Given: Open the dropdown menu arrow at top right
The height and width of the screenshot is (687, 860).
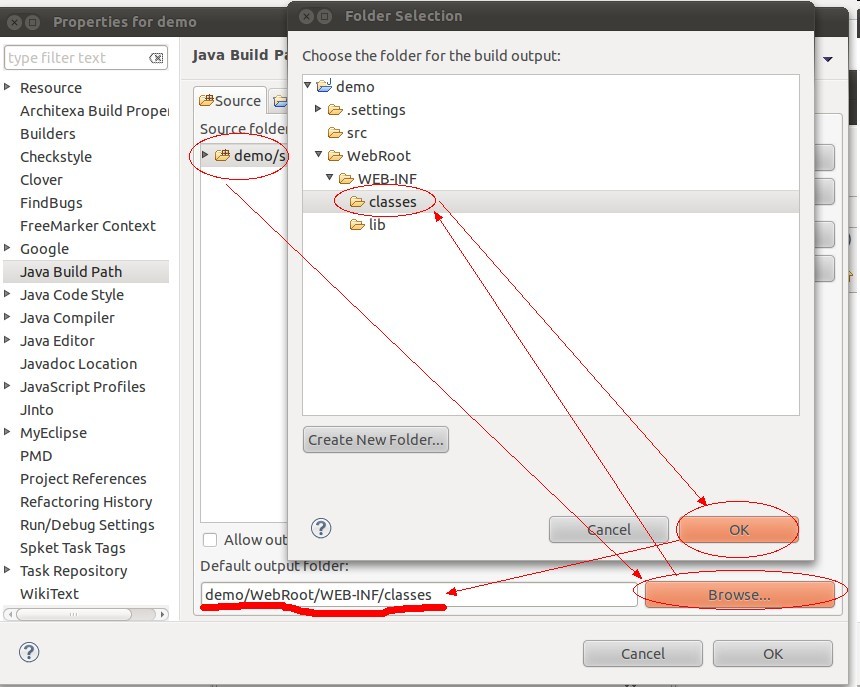Looking at the screenshot, I should pos(828,59).
